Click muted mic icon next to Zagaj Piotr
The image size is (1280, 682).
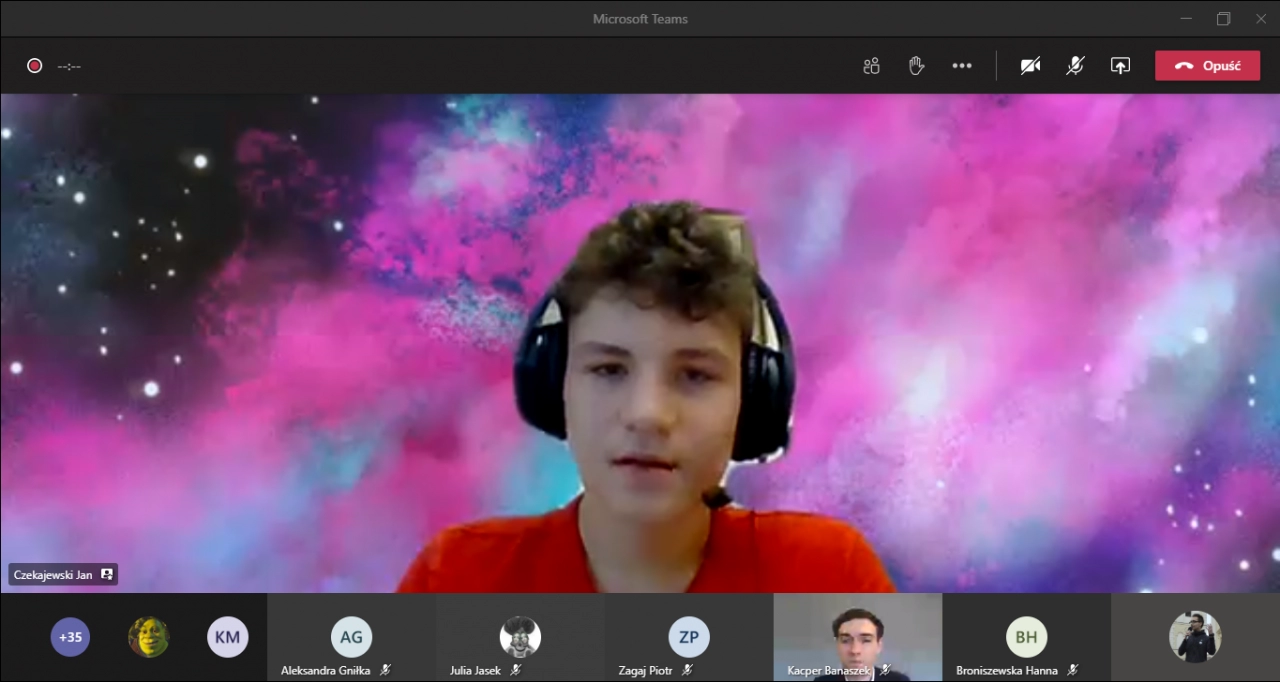[687, 670]
